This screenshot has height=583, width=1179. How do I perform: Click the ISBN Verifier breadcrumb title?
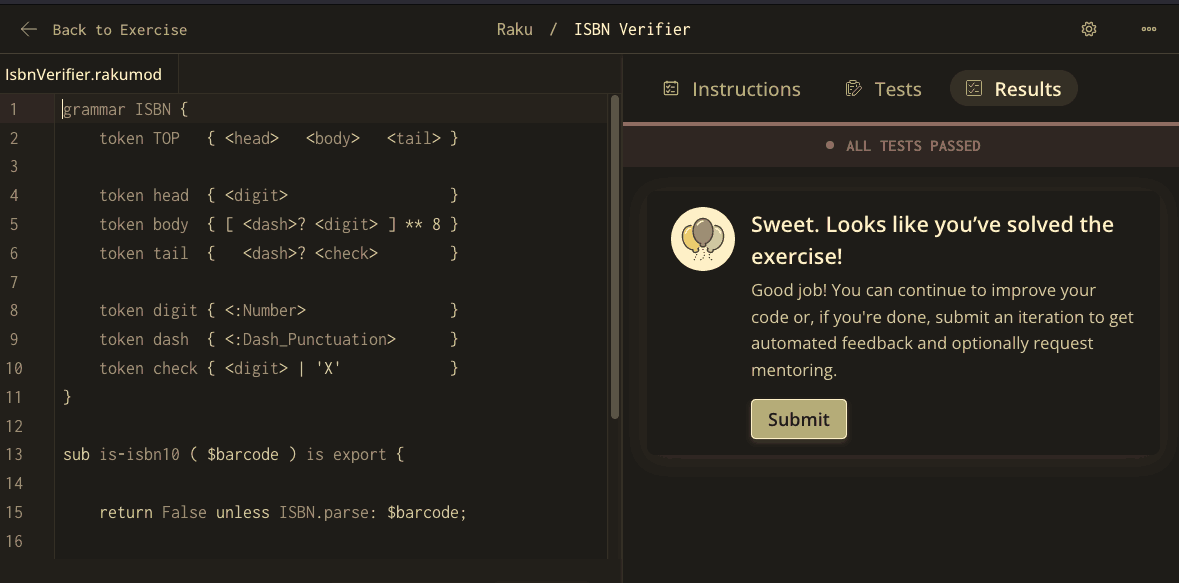pyautogui.click(x=632, y=29)
